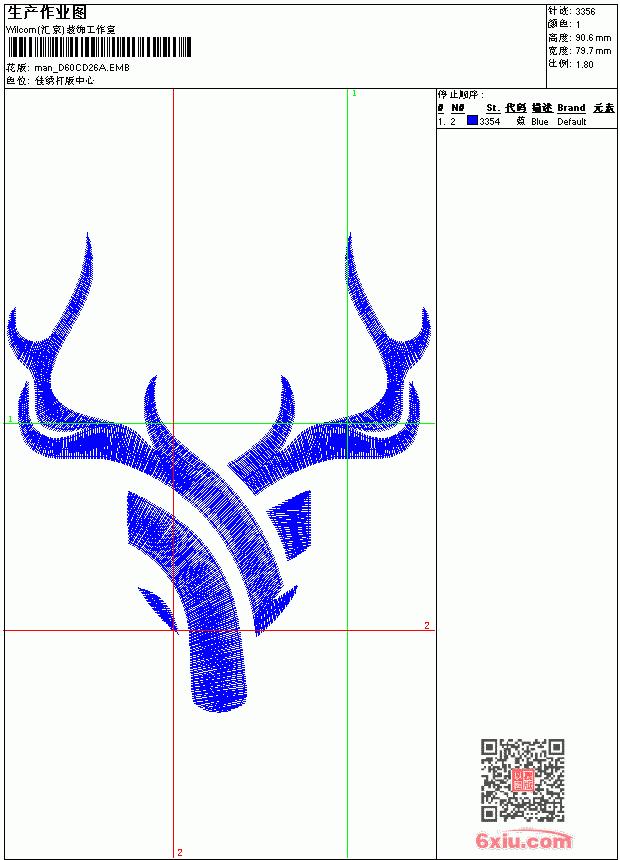Click the scale value 1.80

click(584, 64)
